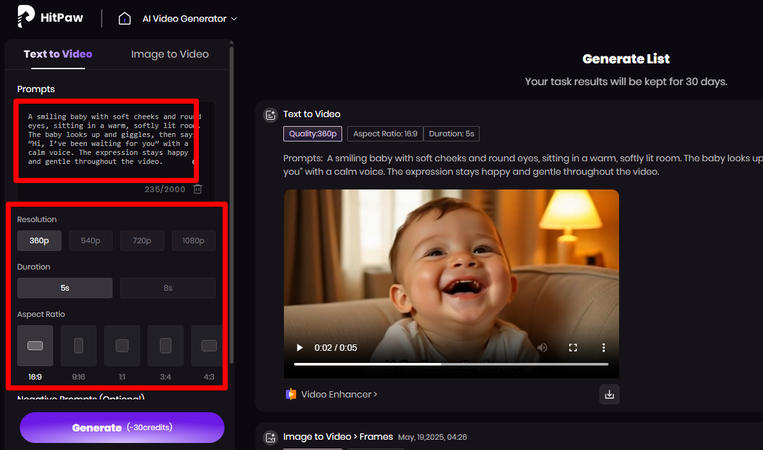Select the 16:9 aspect ratio icon

click(x=35, y=345)
